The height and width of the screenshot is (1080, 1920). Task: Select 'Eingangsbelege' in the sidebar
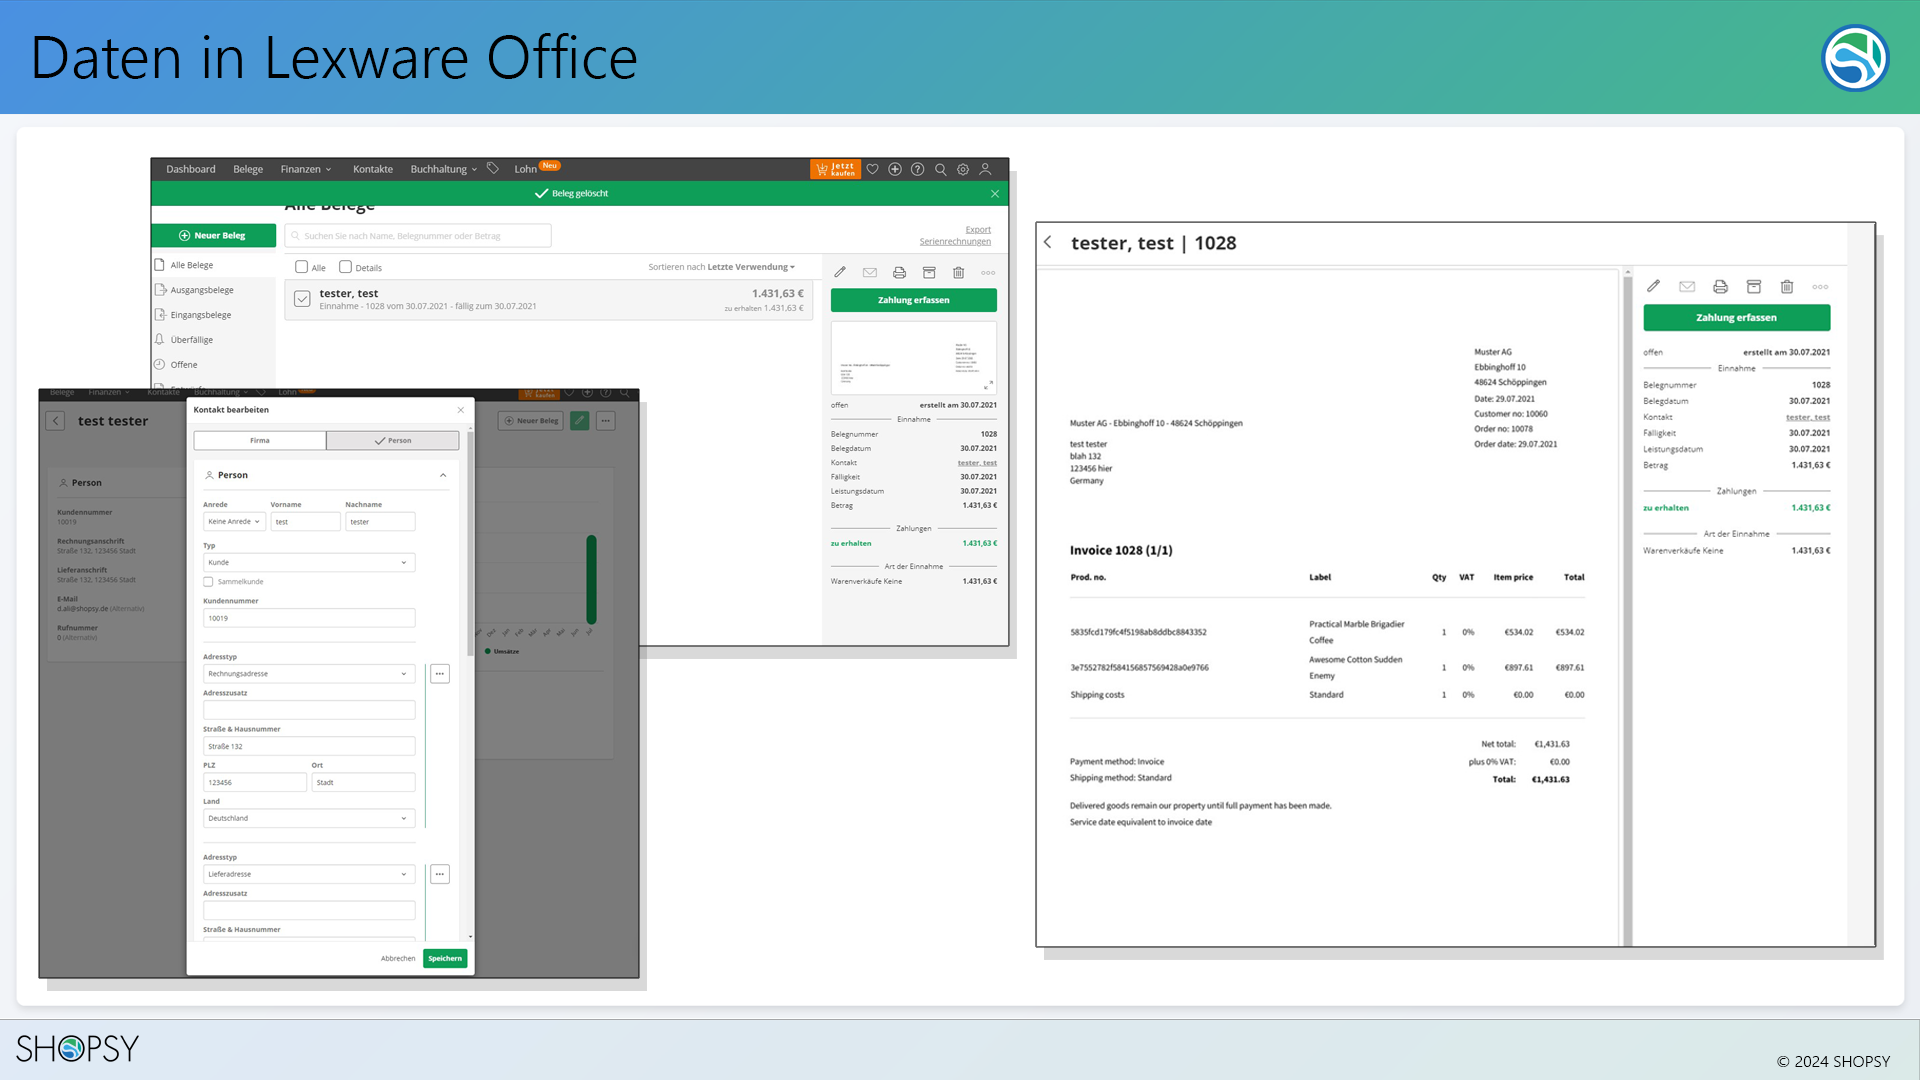(x=201, y=315)
